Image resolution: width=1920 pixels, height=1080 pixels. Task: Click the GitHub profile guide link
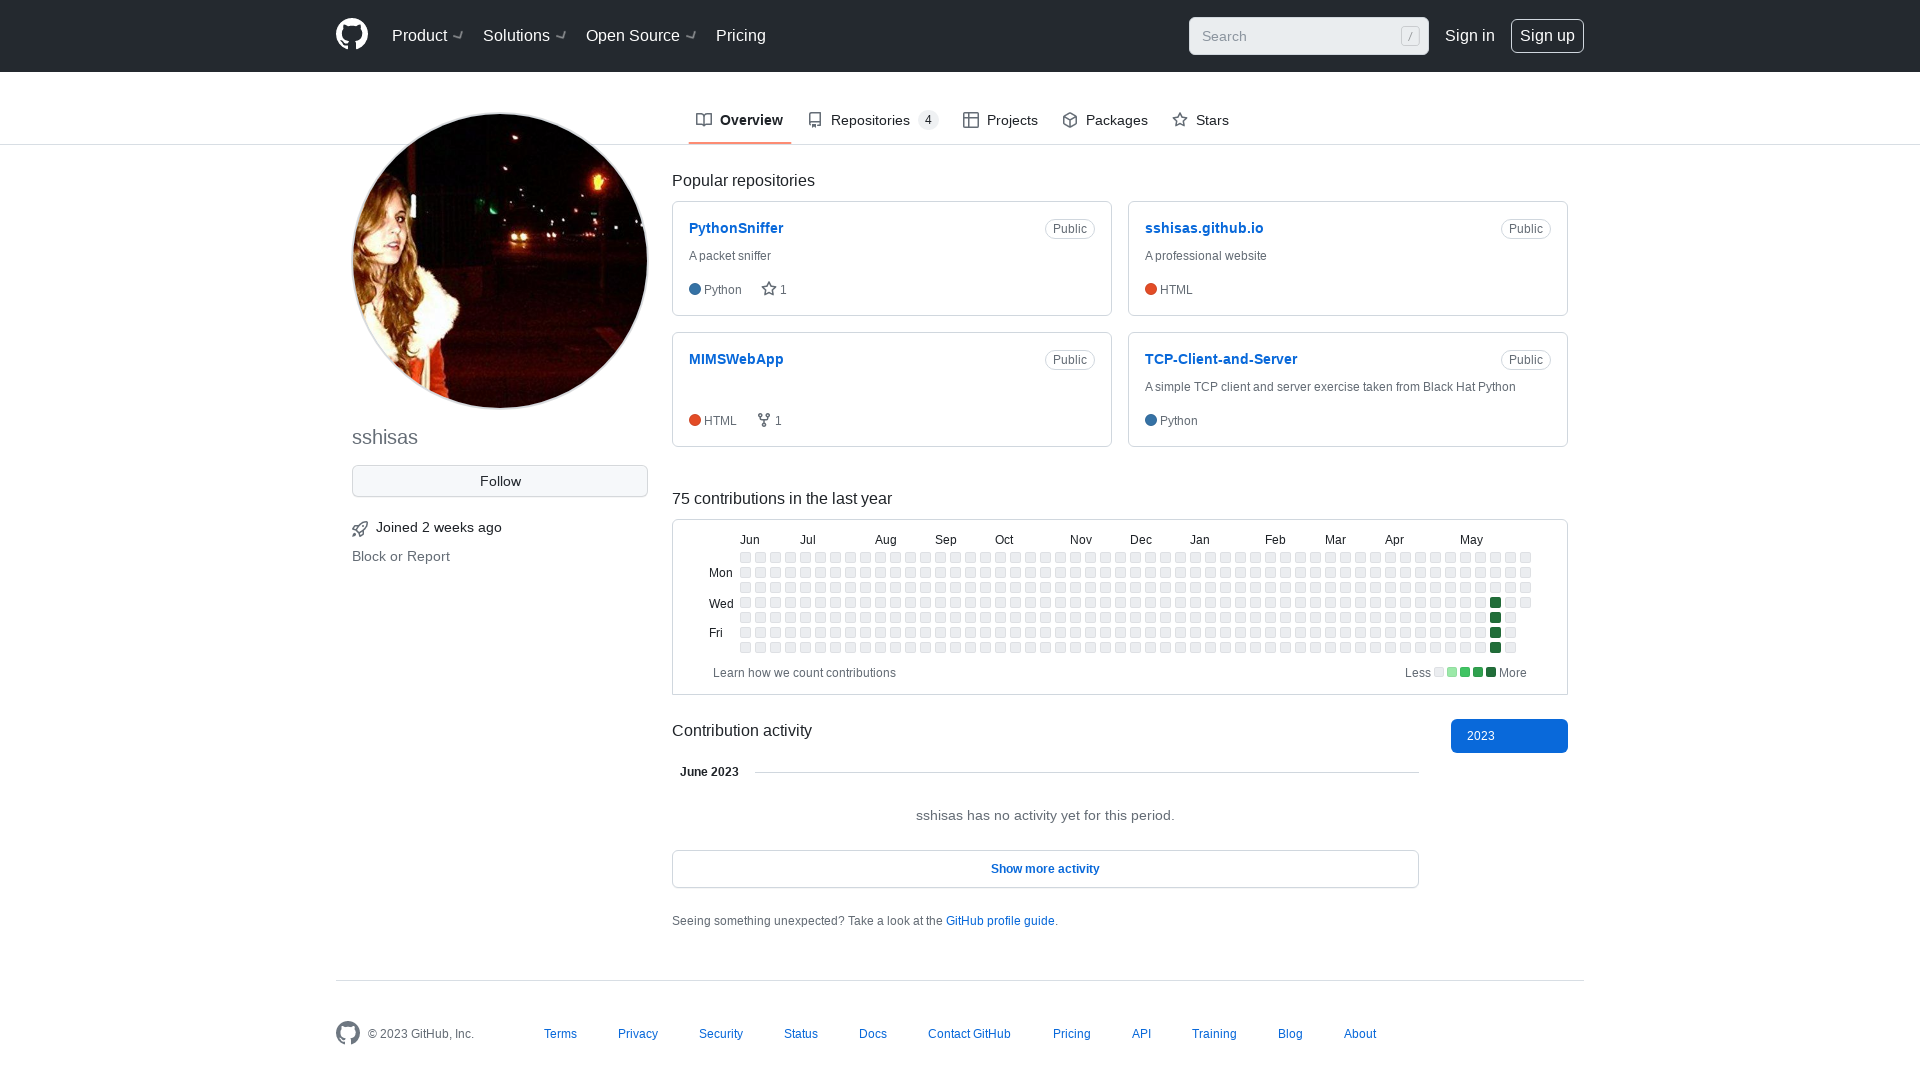point(1000,920)
